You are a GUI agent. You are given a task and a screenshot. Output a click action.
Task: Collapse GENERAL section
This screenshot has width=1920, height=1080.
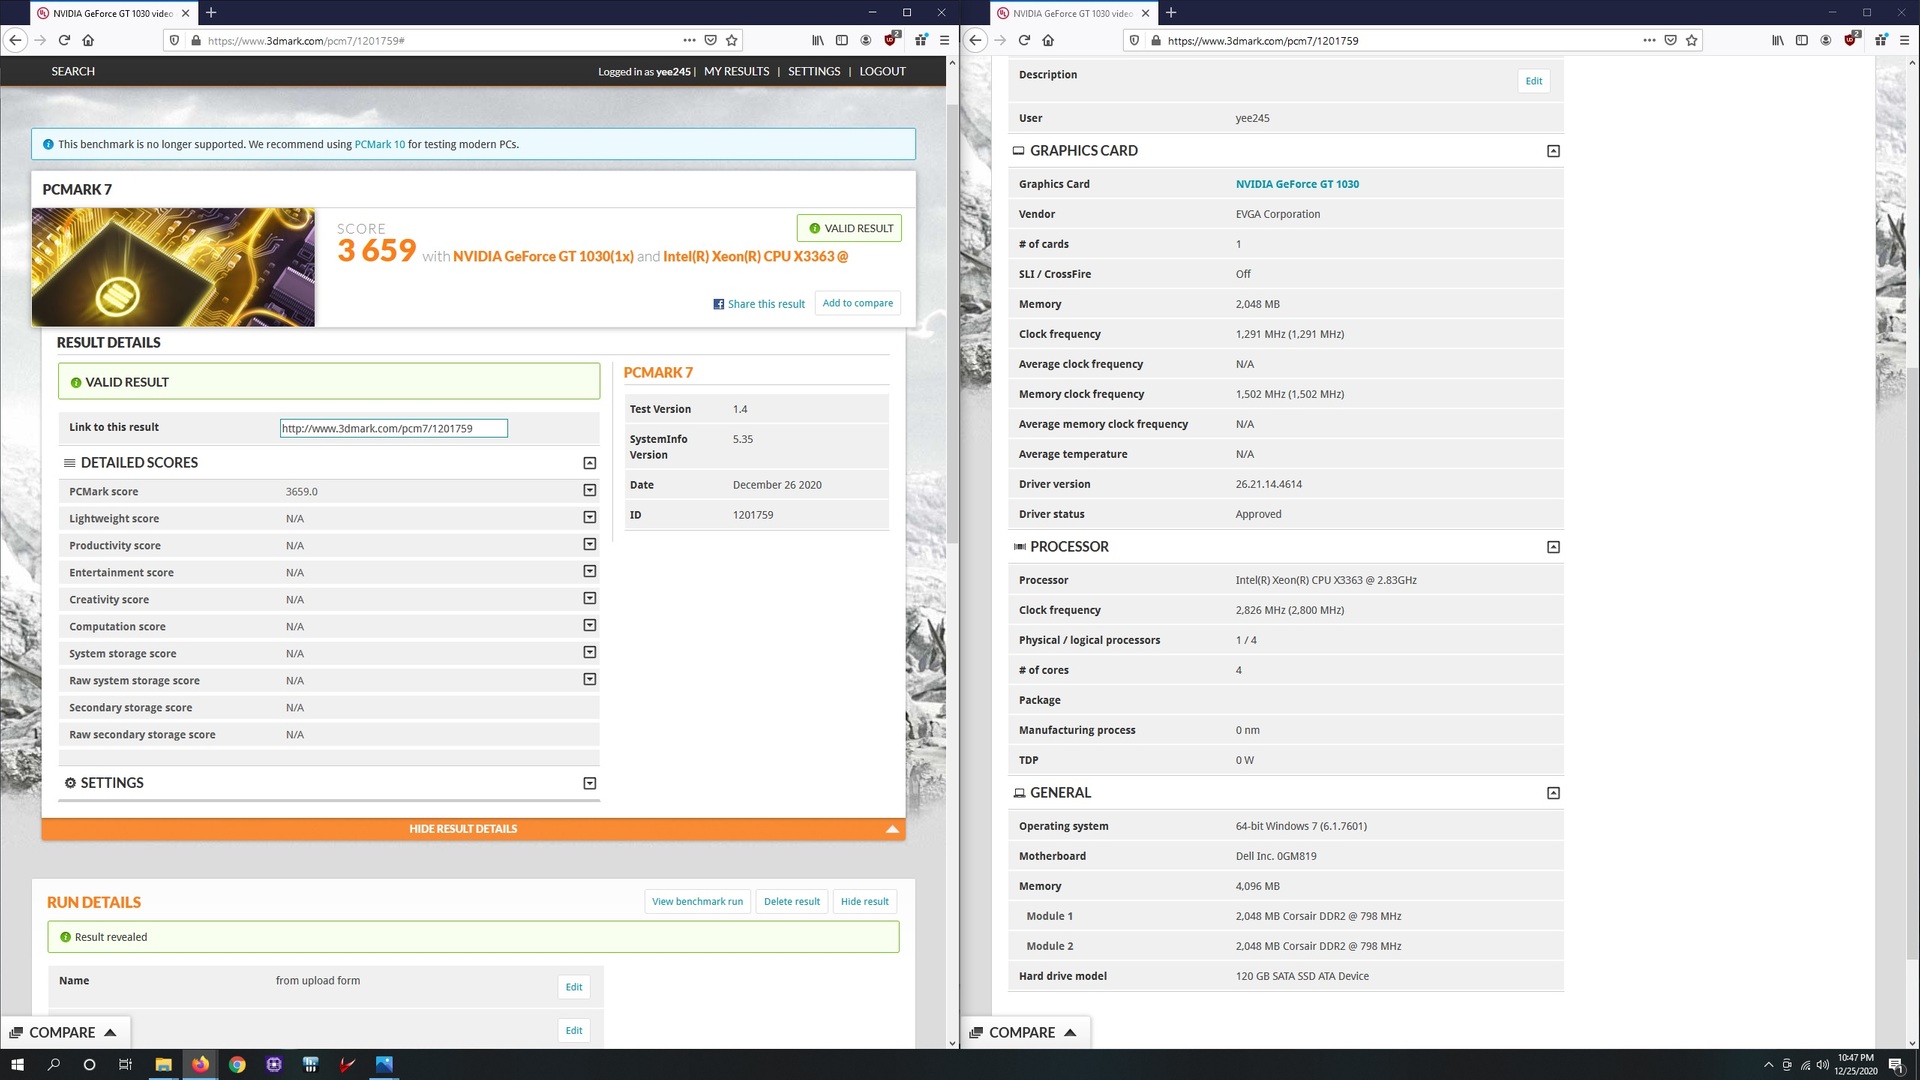[x=1553, y=793]
